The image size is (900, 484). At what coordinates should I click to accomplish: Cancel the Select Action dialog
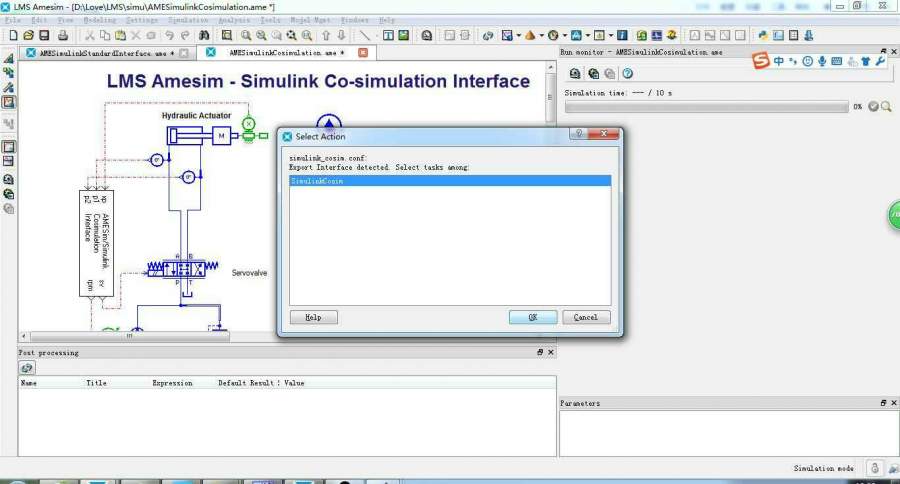coord(586,317)
